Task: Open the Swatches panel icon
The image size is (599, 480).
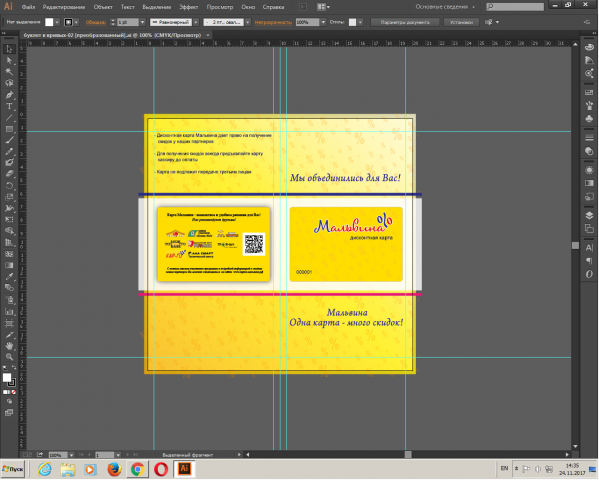Action: pyautogui.click(x=589, y=92)
